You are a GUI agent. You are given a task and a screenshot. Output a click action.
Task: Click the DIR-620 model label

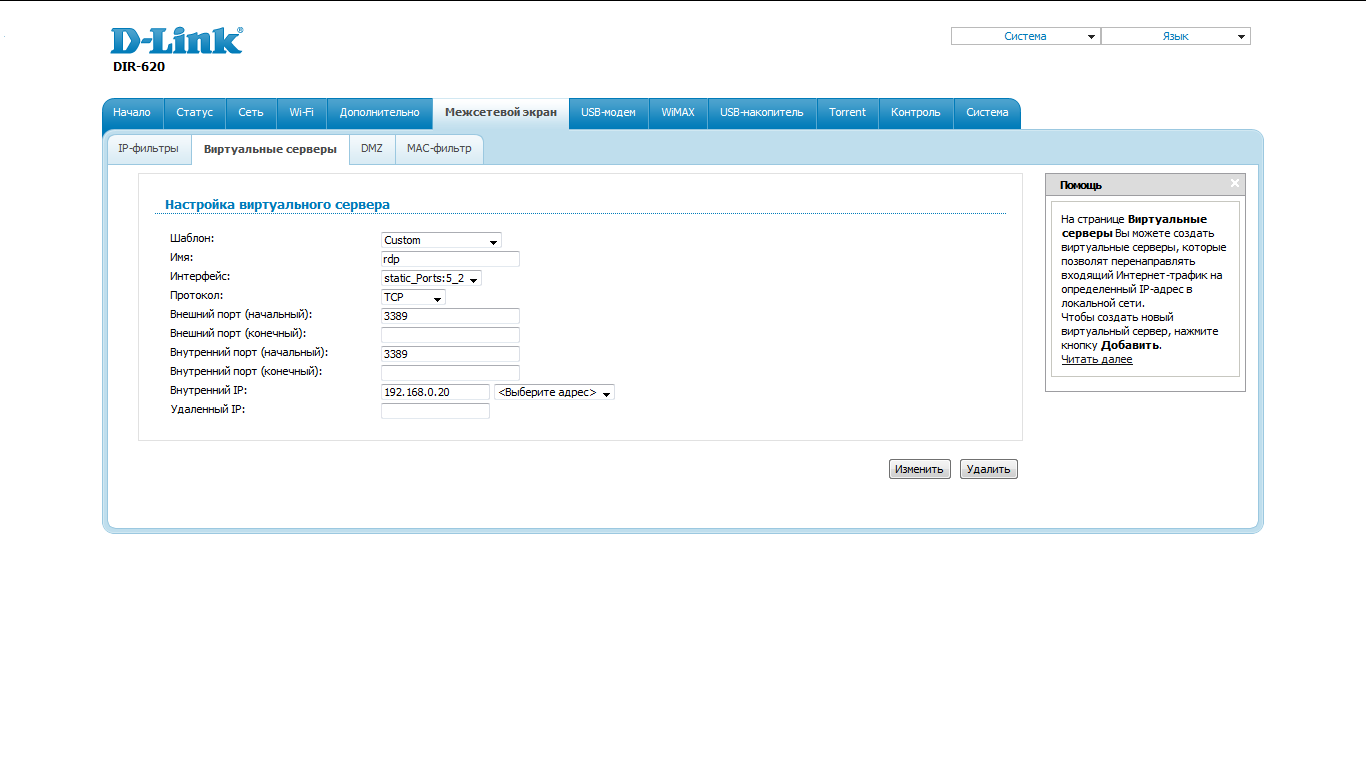139,67
